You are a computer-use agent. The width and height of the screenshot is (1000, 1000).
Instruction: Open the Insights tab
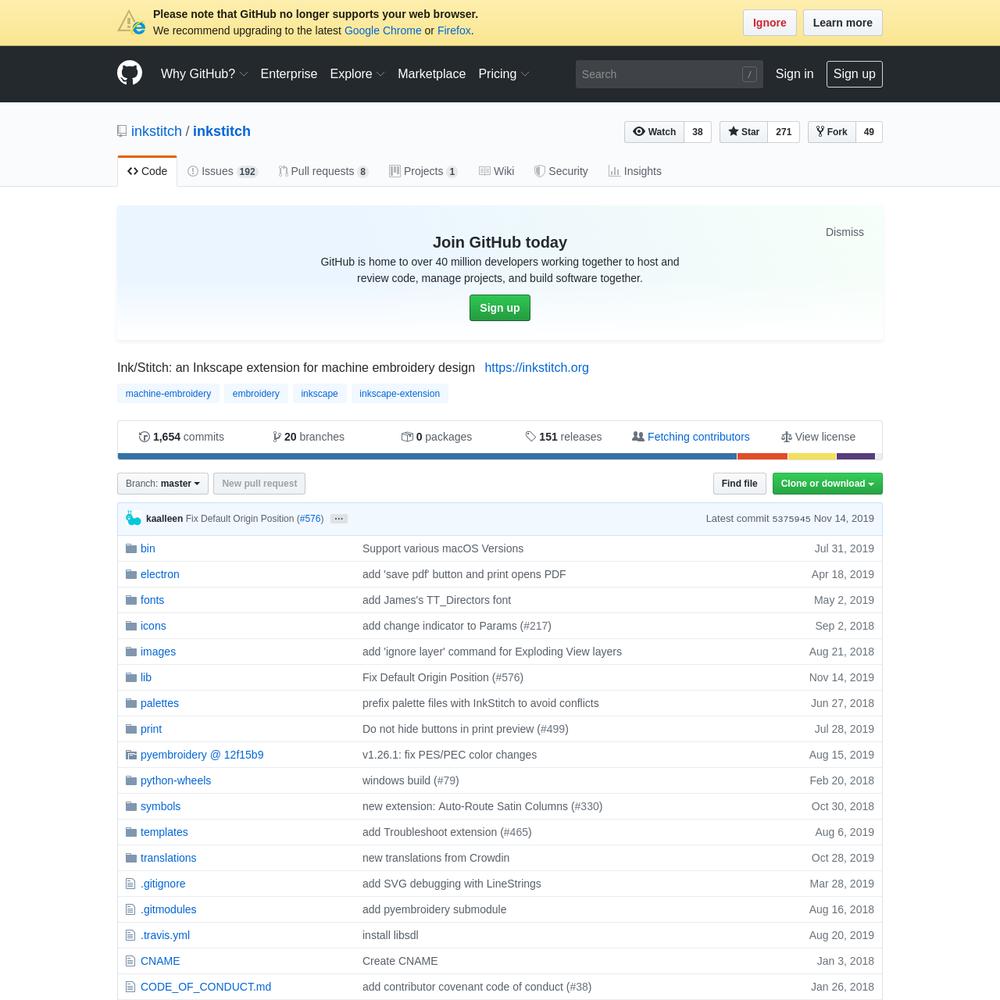(635, 171)
